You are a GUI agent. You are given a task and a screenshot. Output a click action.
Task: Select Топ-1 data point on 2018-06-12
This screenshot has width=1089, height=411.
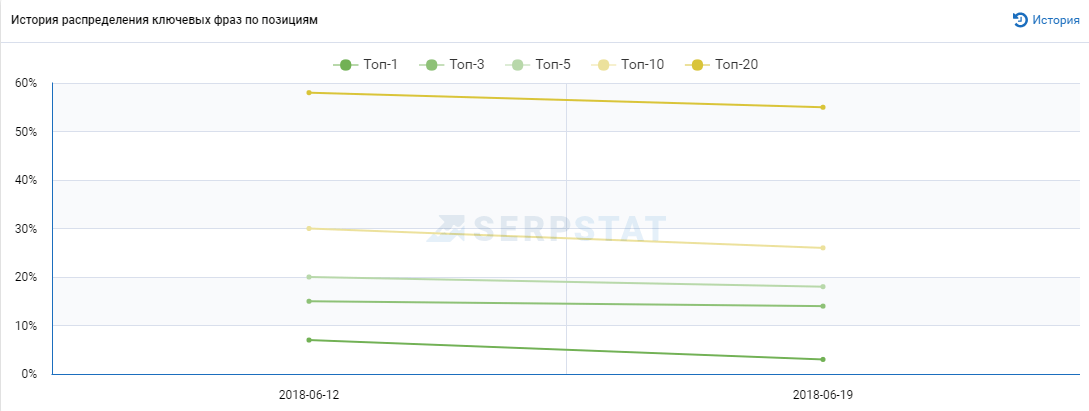[308, 340]
